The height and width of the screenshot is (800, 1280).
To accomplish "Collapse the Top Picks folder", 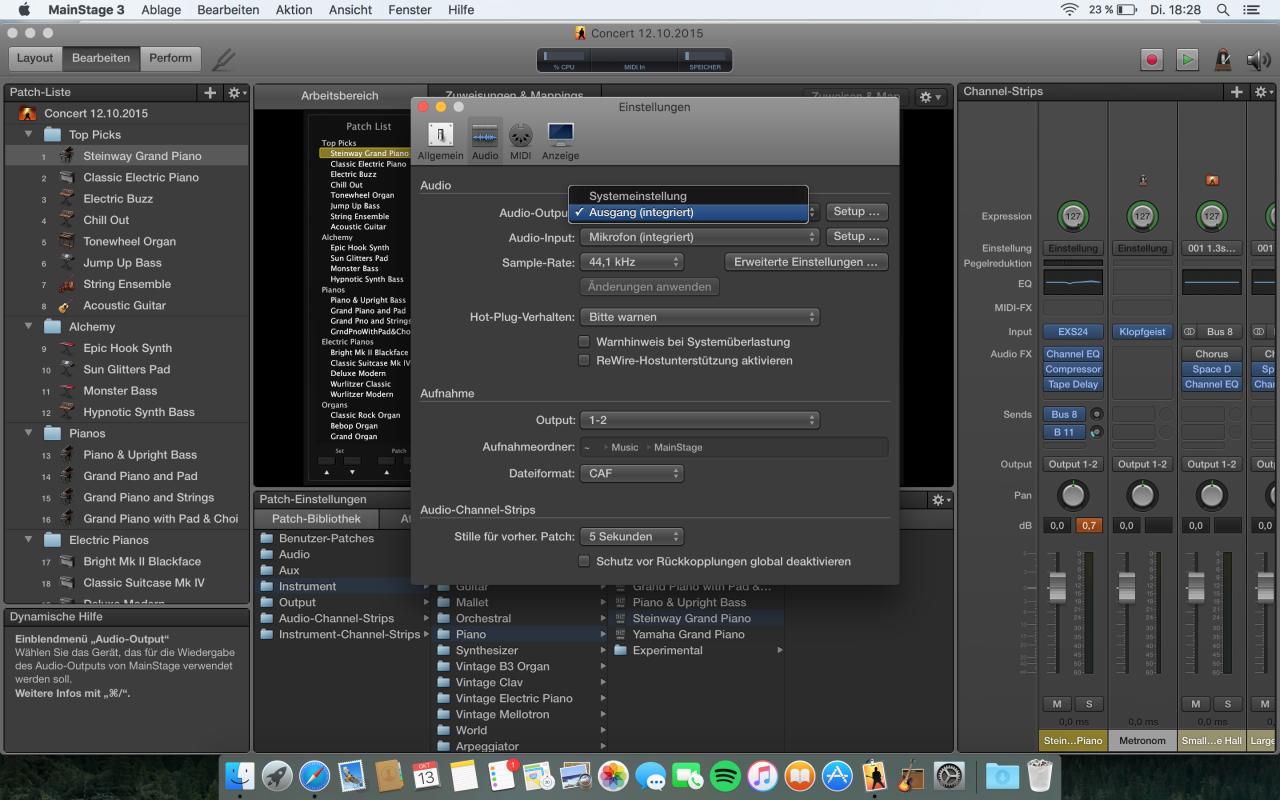I will (29, 134).
